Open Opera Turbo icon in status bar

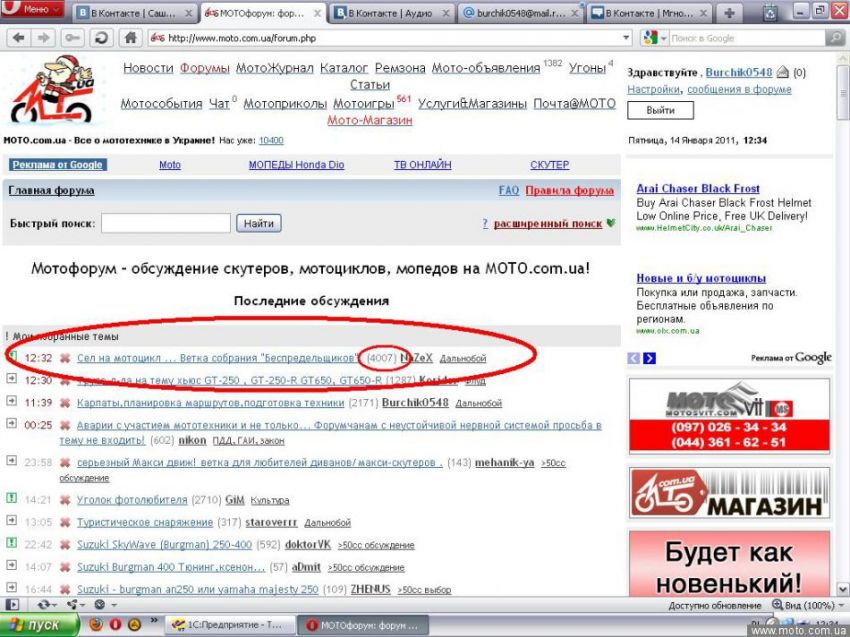(x=100, y=604)
